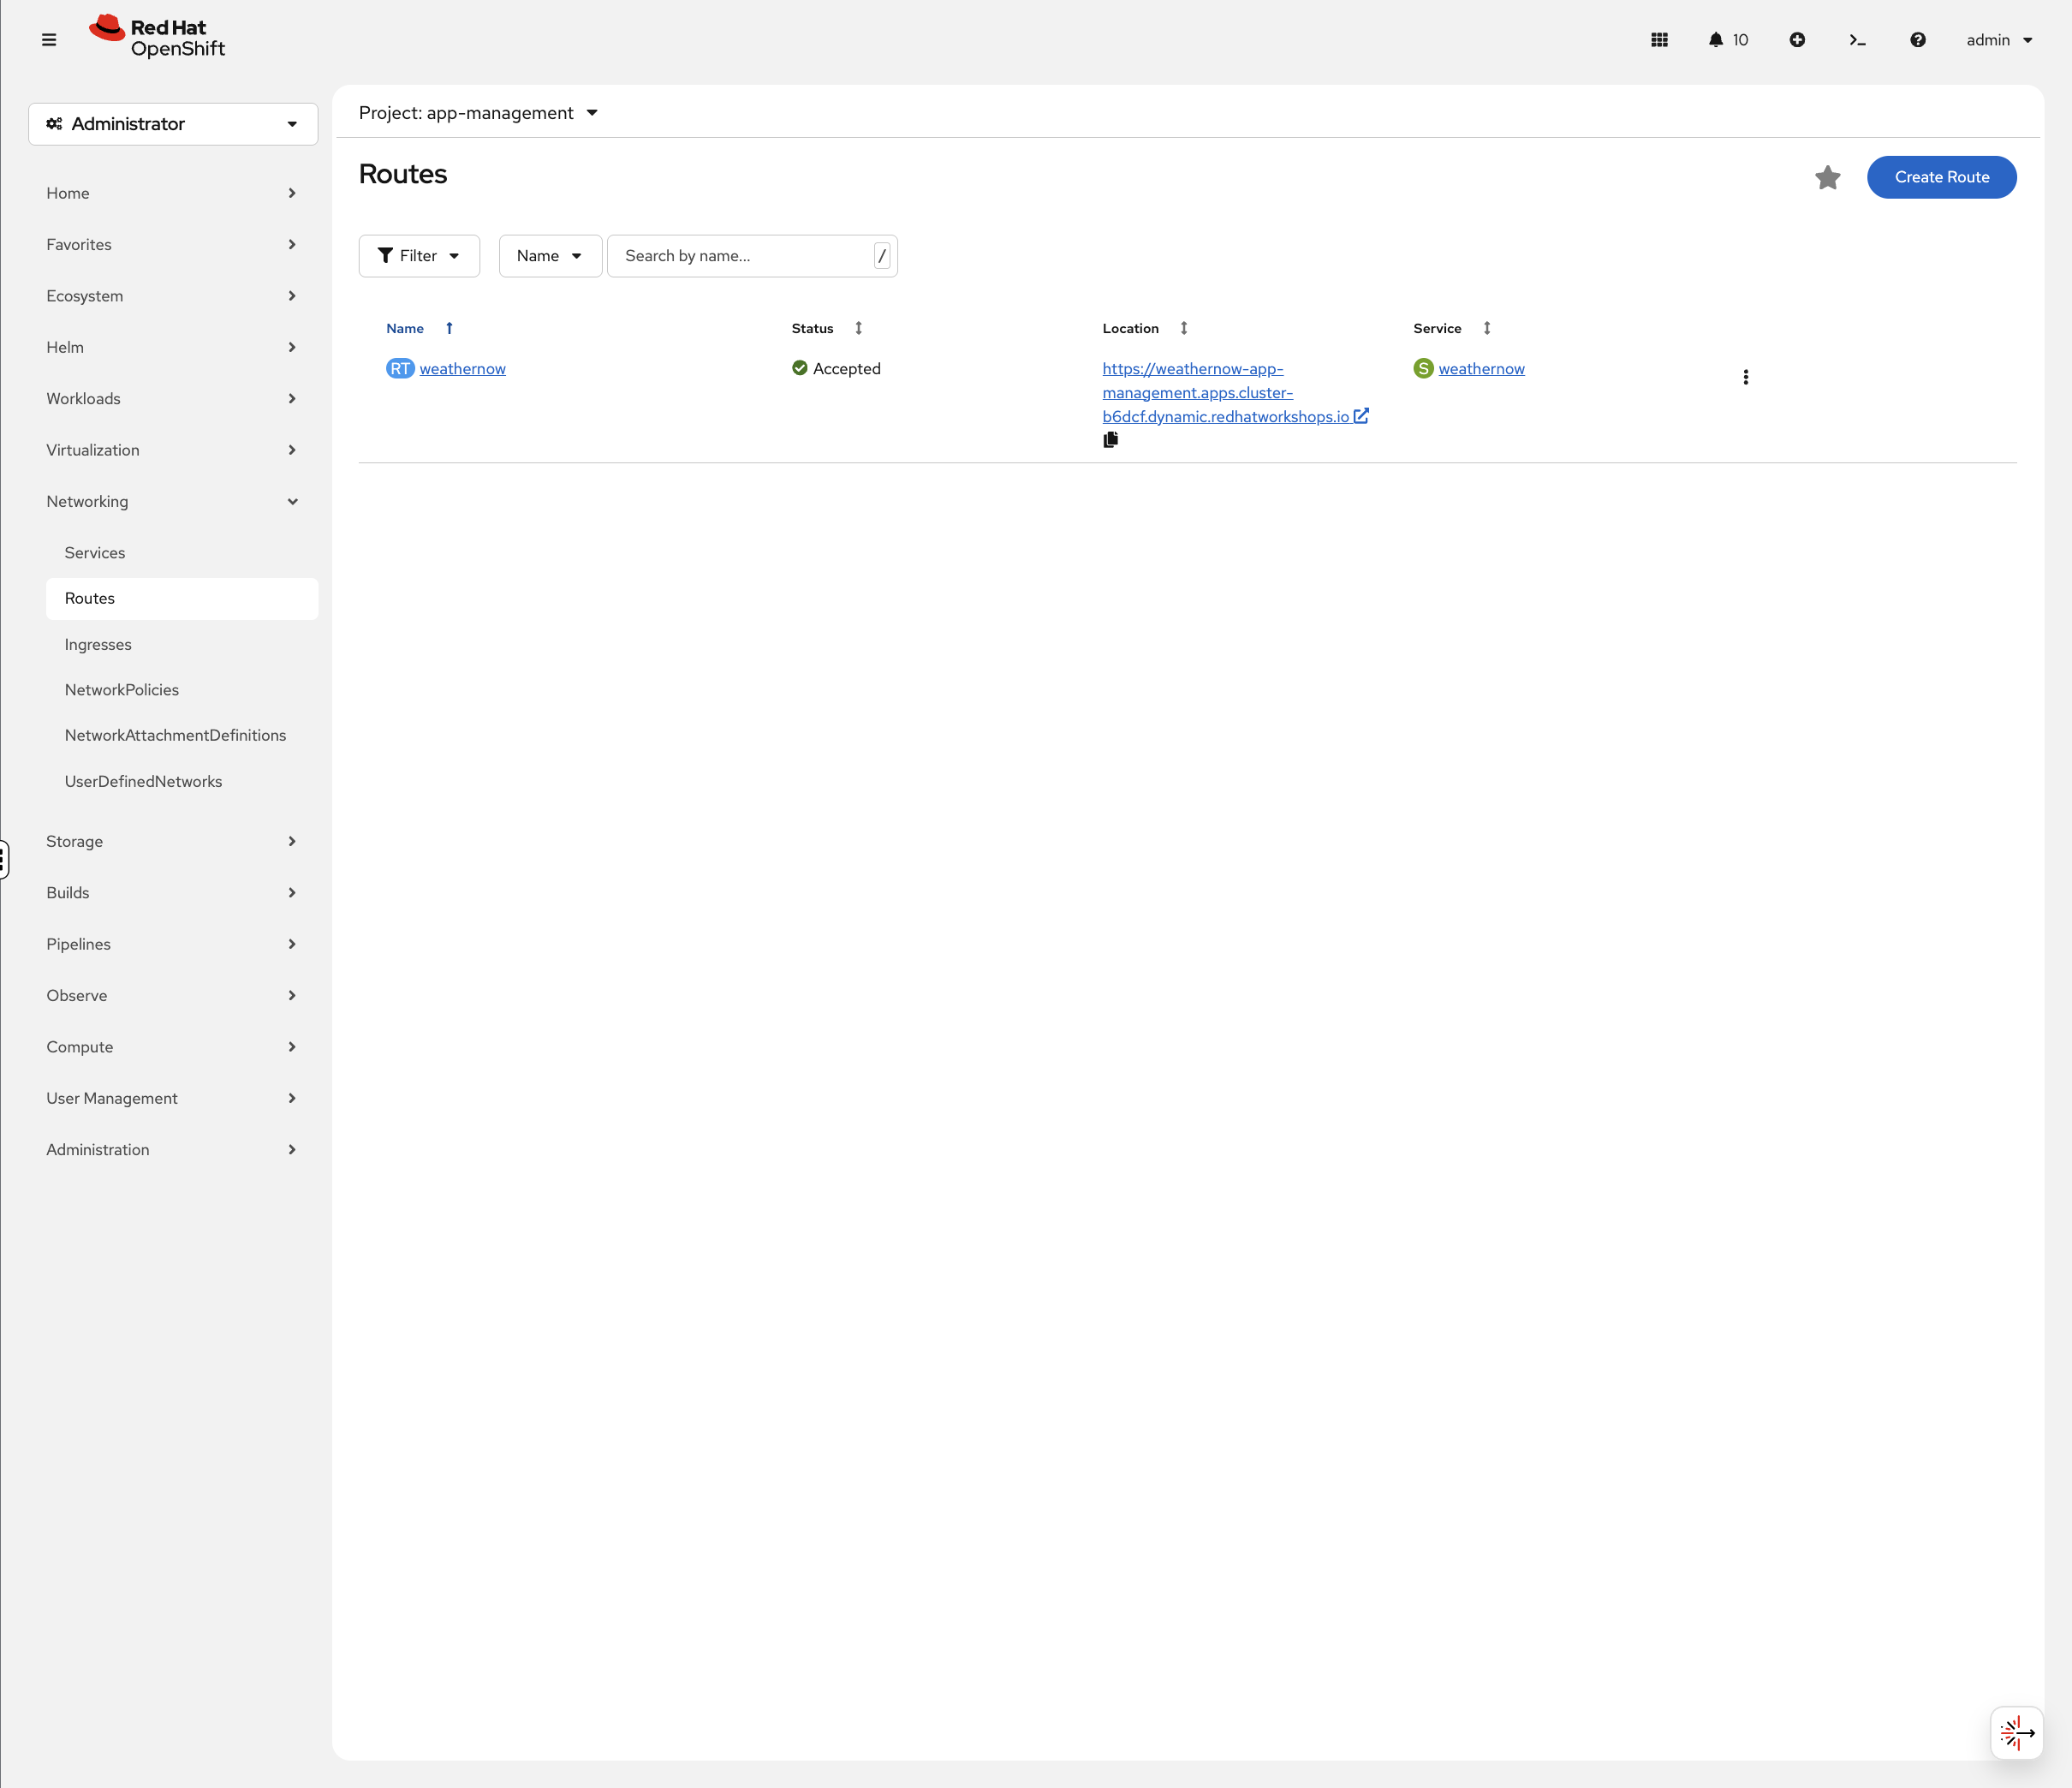Open the web terminal icon

(1857, 40)
